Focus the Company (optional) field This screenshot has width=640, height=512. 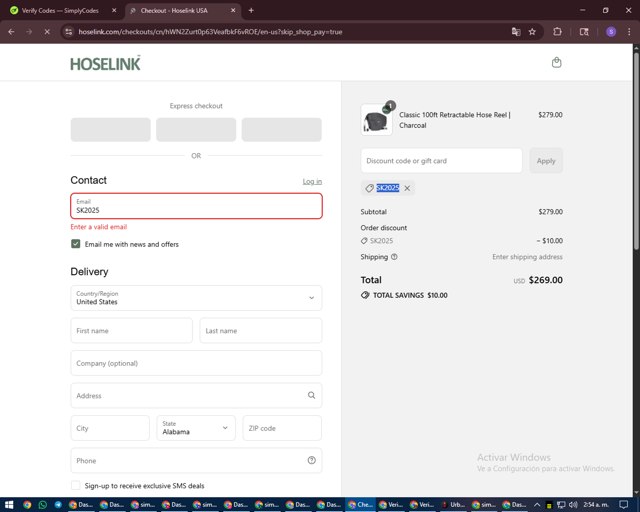[x=196, y=363]
